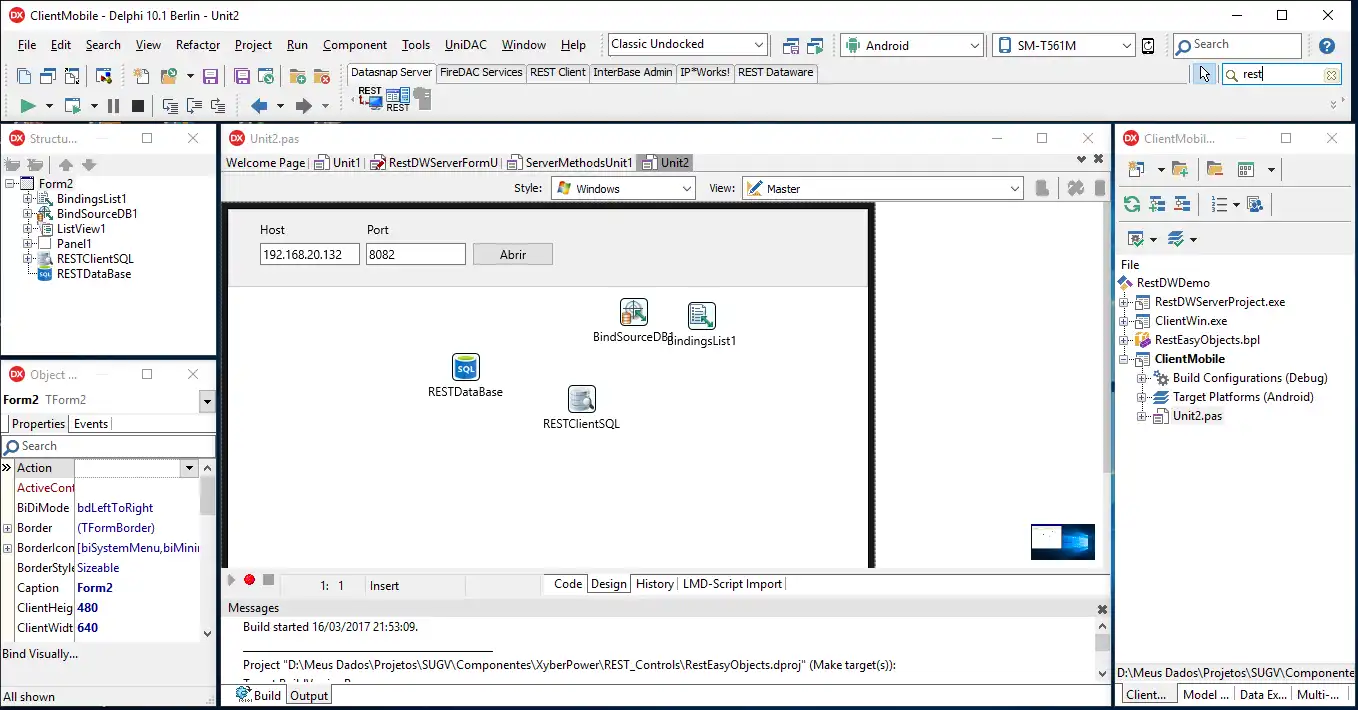The image size is (1358, 710).
Task: Expand the Border property in Object Inspector
Action: click(8, 528)
